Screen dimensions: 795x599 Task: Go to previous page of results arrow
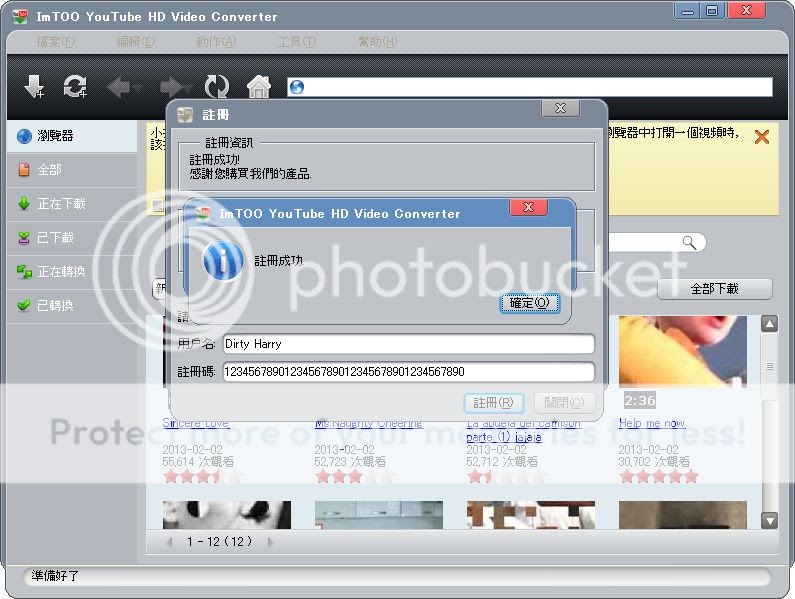point(169,542)
